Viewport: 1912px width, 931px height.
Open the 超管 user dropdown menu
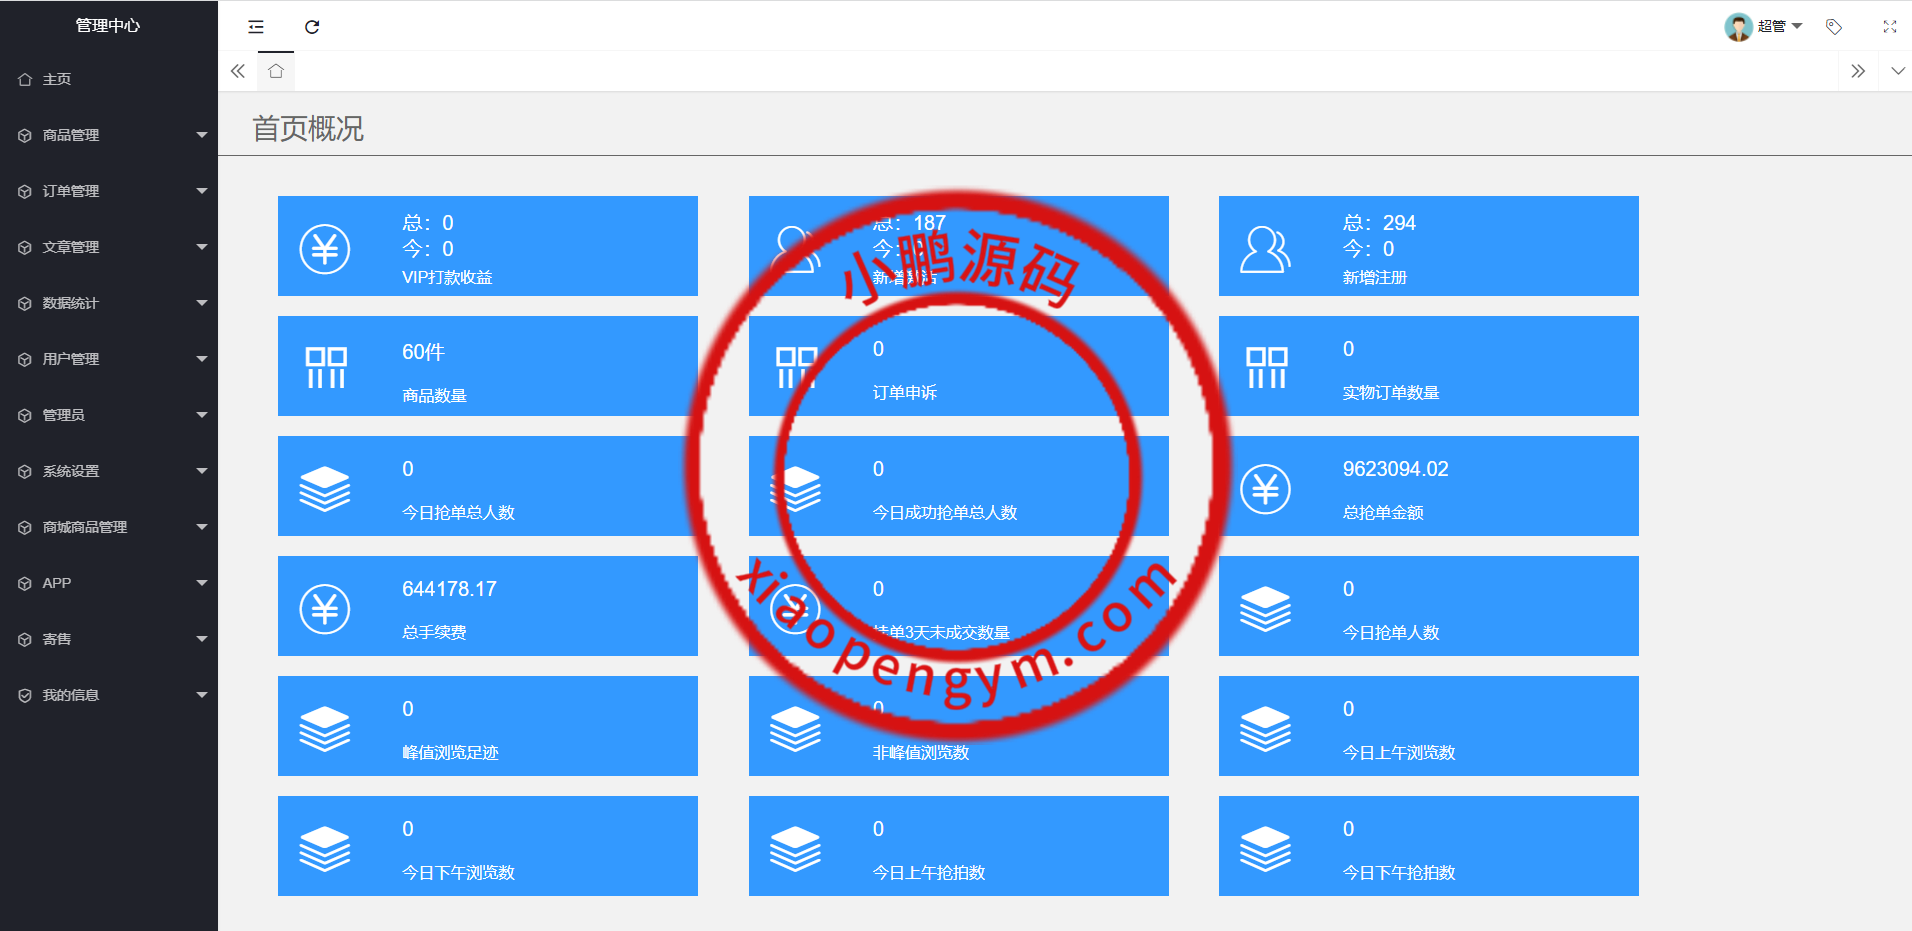point(1765,27)
